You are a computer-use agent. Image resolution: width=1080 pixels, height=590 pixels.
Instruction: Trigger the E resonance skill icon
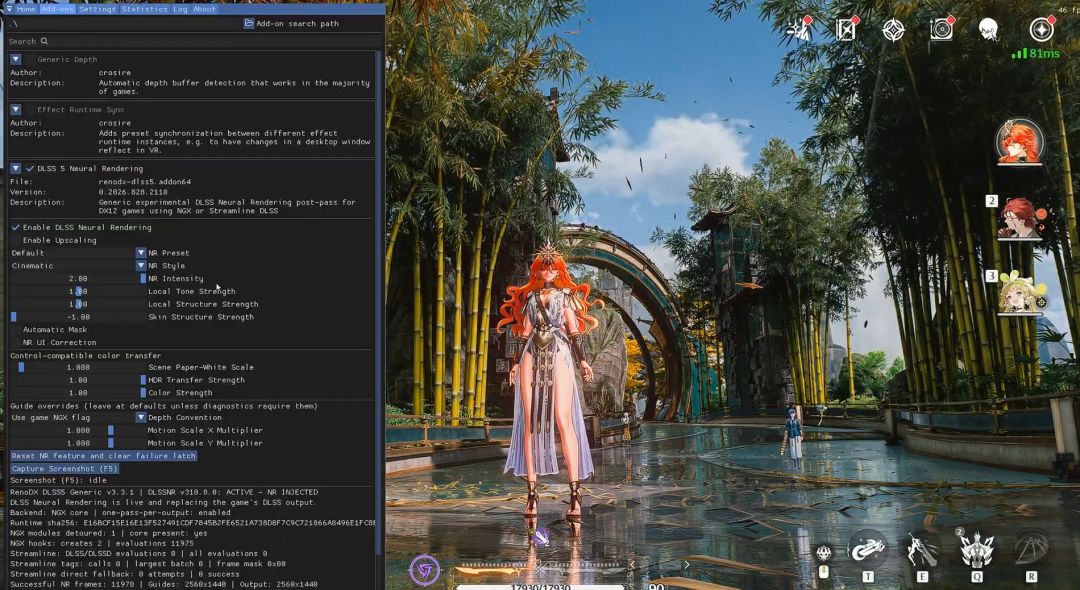[922, 550]
